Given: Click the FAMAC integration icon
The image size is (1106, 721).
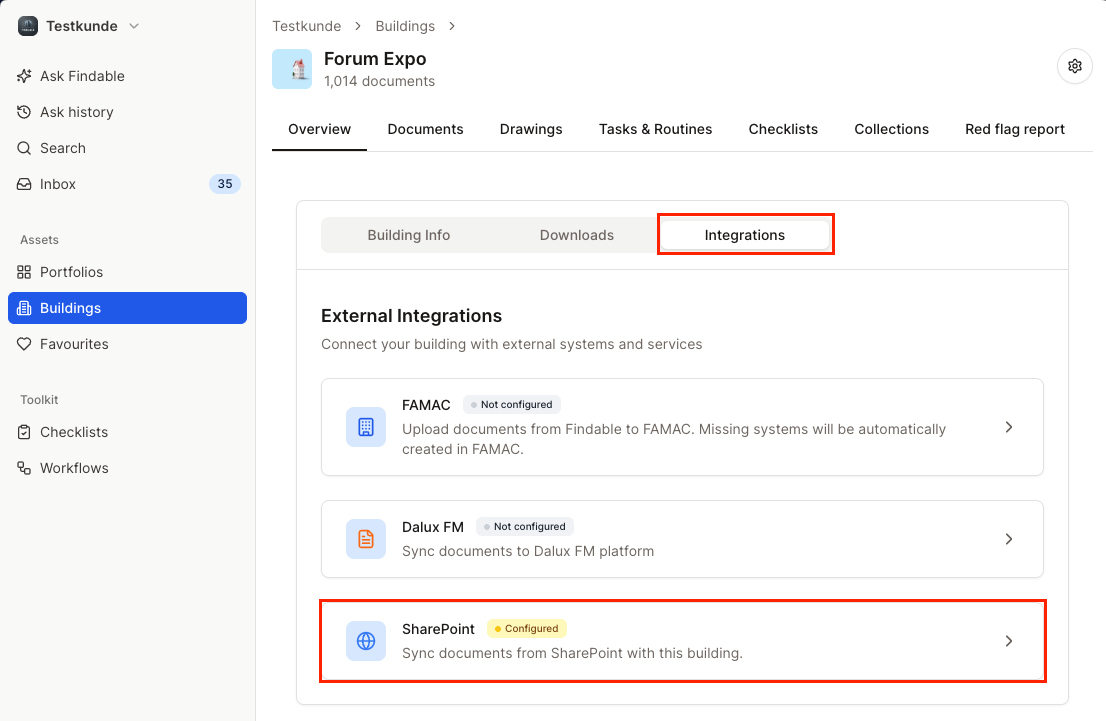Looking at the screenshot, I should coord(365,427).
